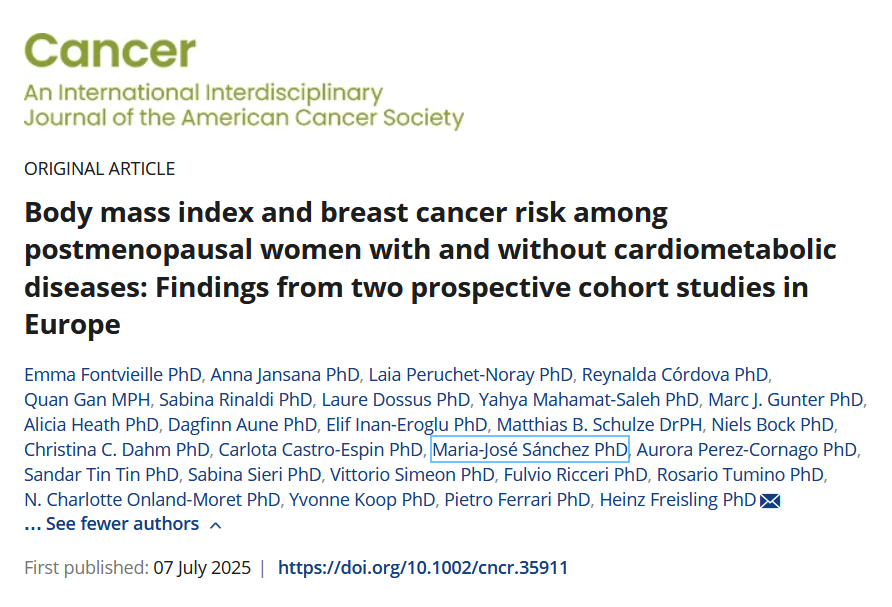Select author Aurora Perez-Cornago PhD
Image resolution: width=892 pixels, height=607 pixels.
747,450
